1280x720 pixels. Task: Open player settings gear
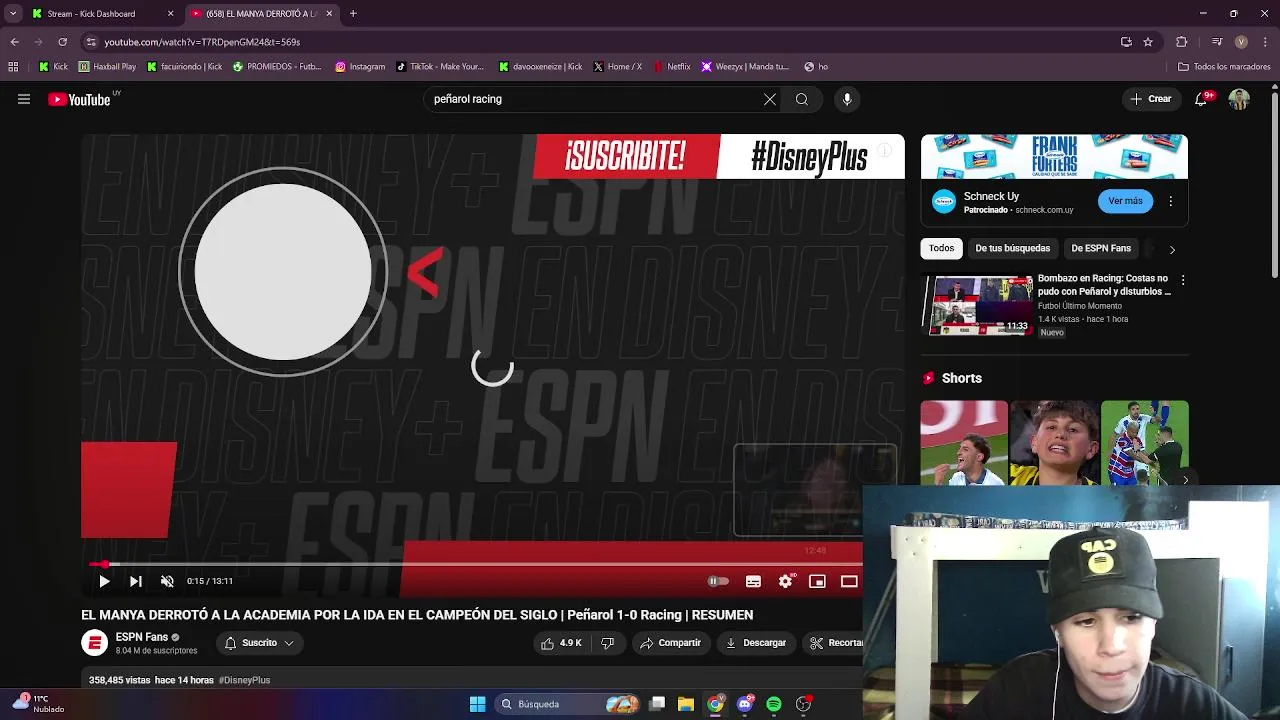(786, 581)
